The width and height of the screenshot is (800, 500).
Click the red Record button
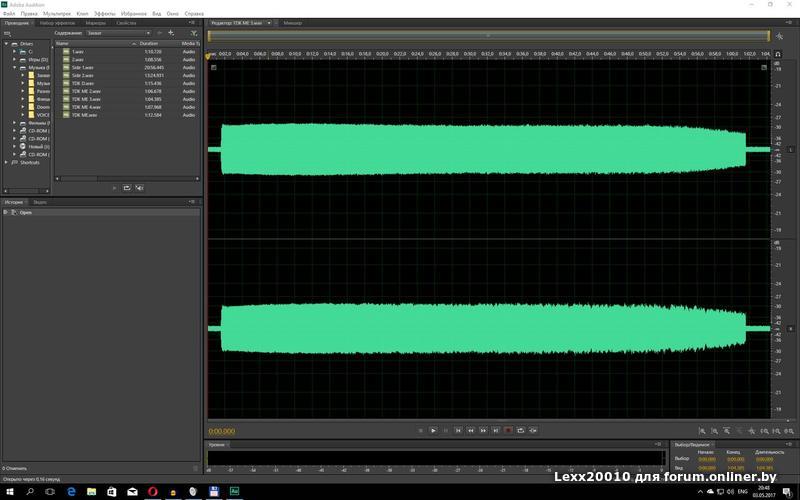[508, 430]
